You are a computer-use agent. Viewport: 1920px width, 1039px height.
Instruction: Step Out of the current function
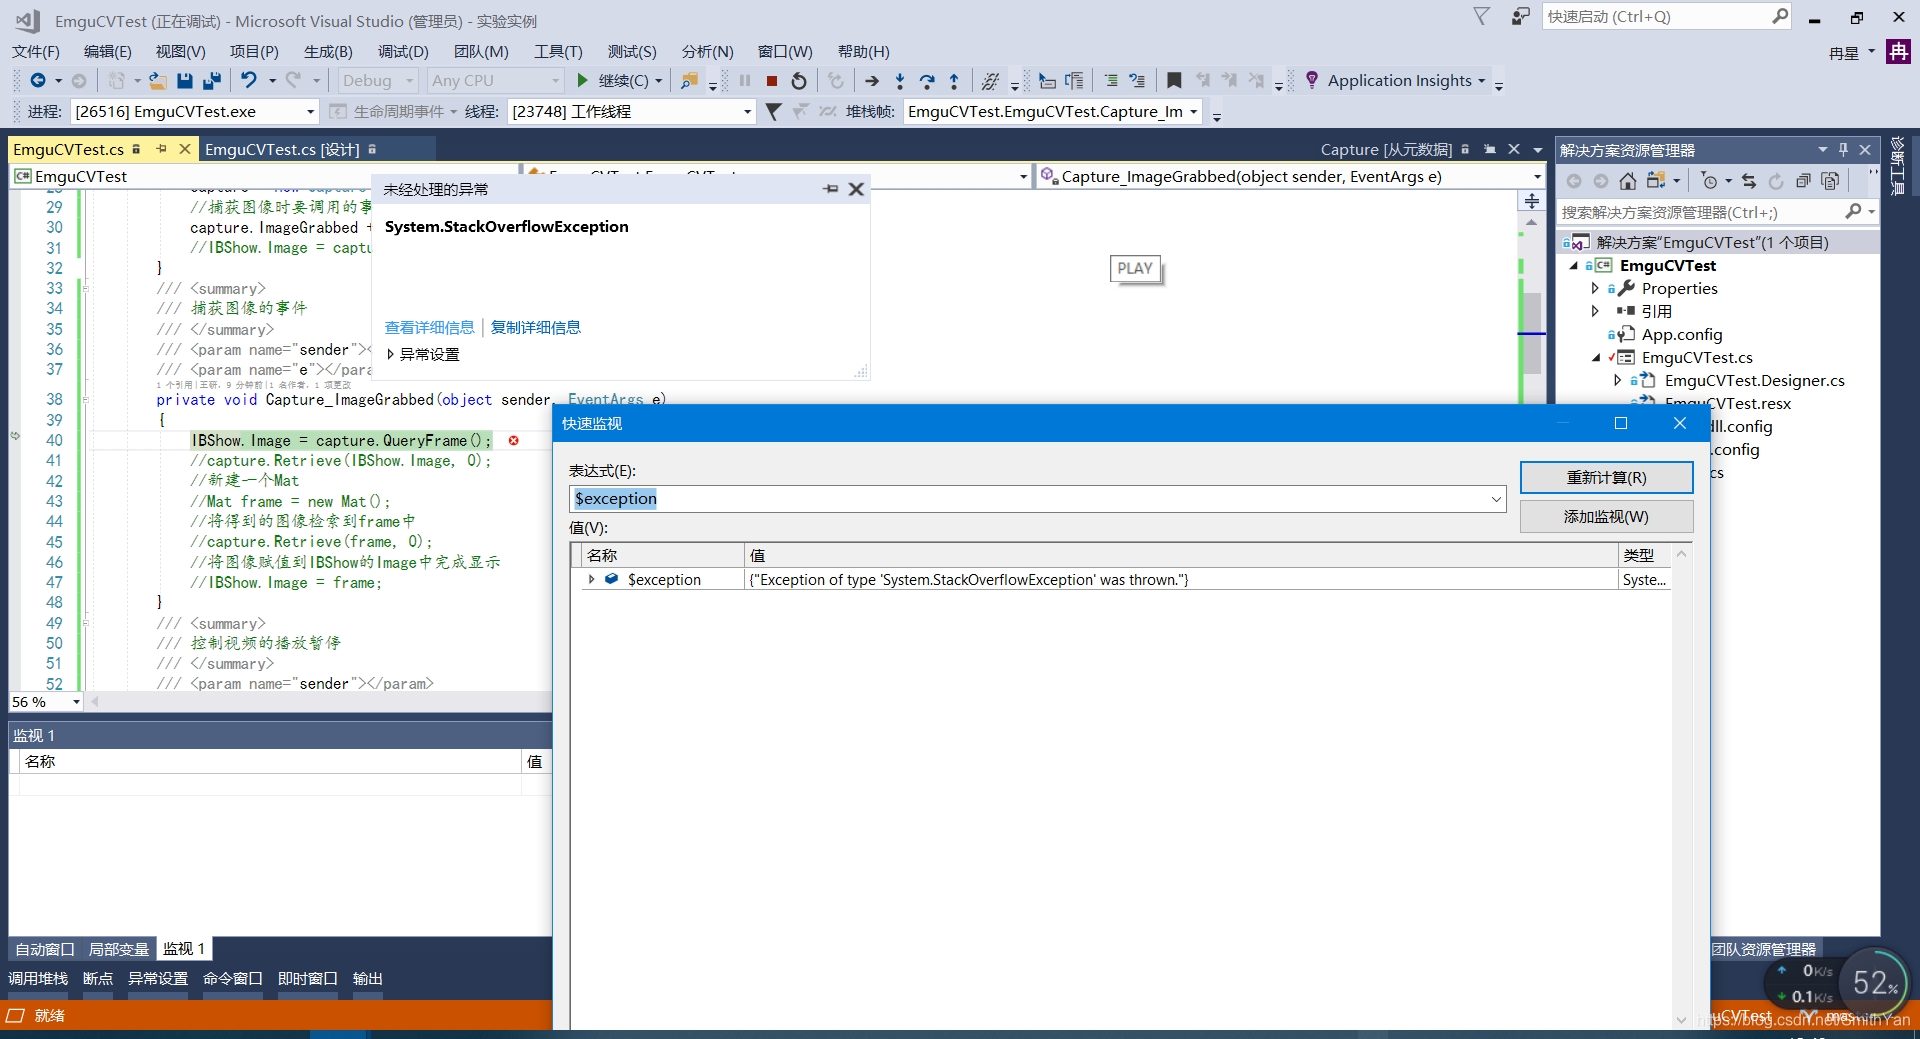coord(954,81)
